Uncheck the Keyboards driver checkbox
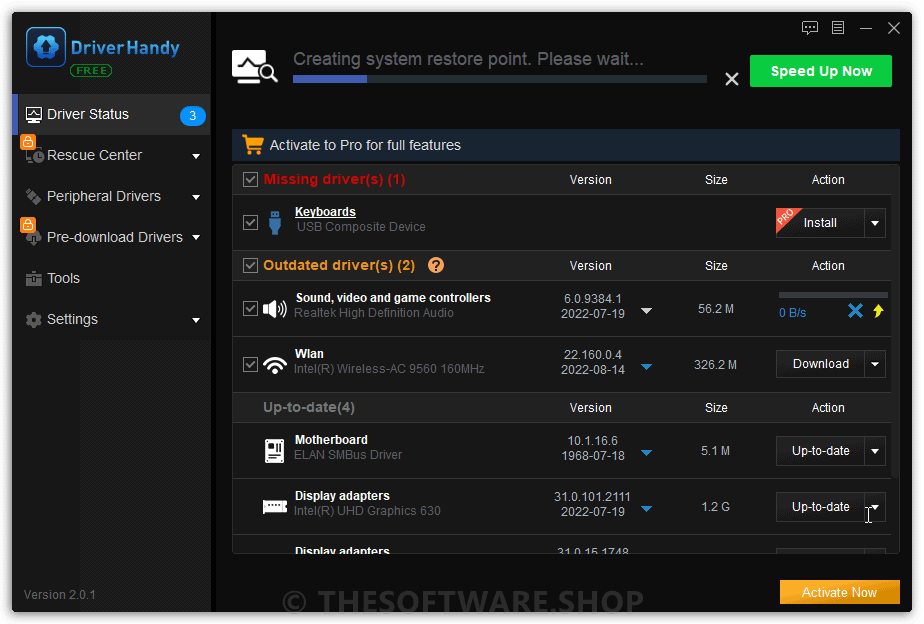 coord(250,222)
